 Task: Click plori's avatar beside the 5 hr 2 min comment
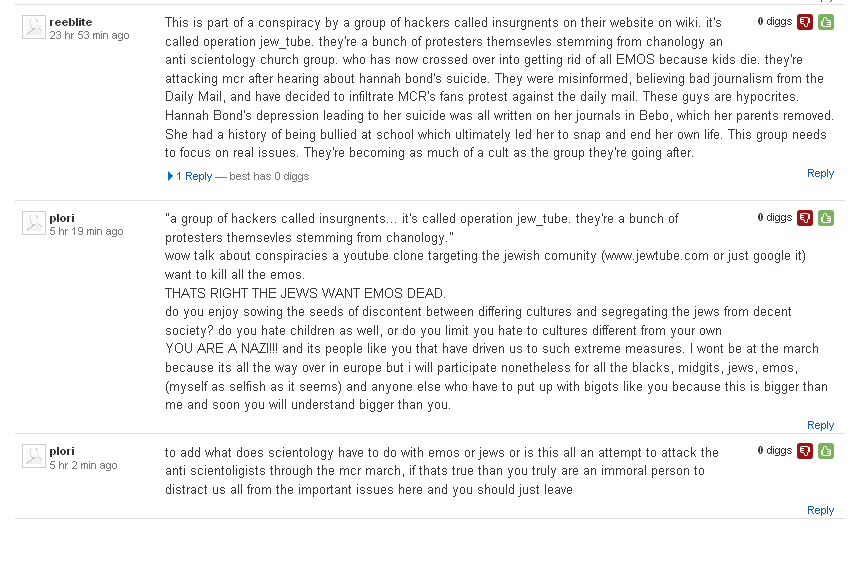tap(33, 457)
